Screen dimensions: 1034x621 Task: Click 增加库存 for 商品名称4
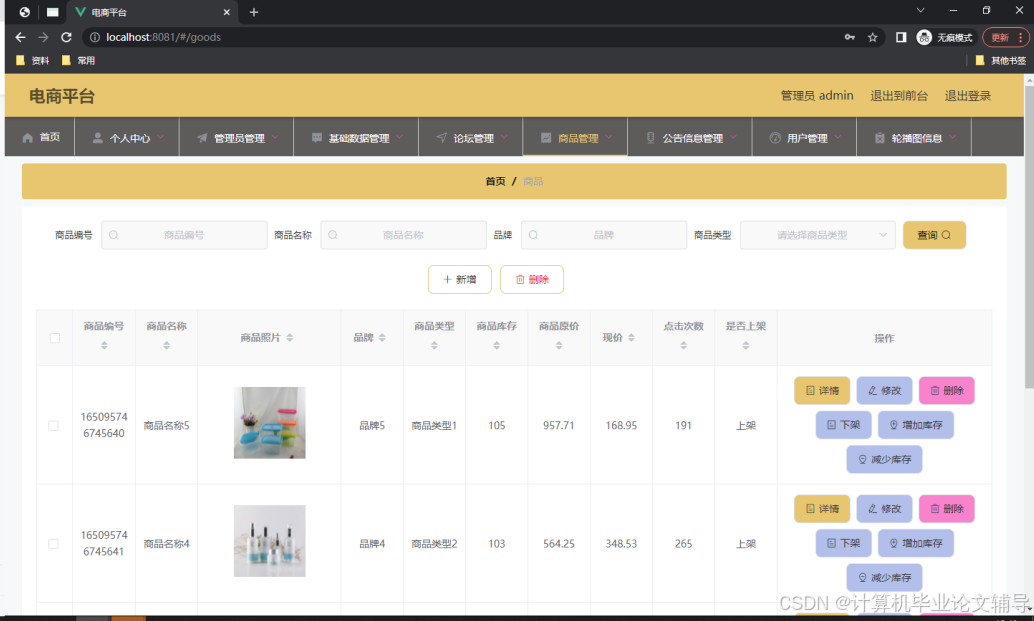tap(916, 543)
